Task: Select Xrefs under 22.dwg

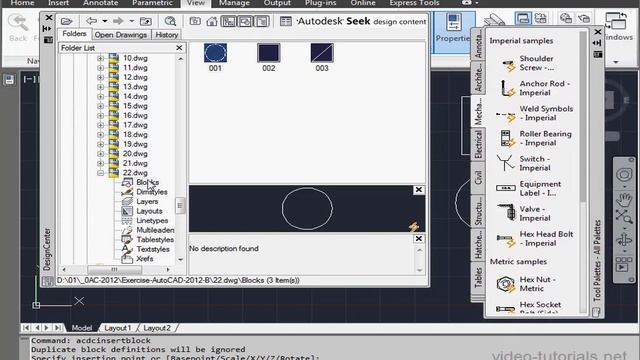Action: (145, 259)
